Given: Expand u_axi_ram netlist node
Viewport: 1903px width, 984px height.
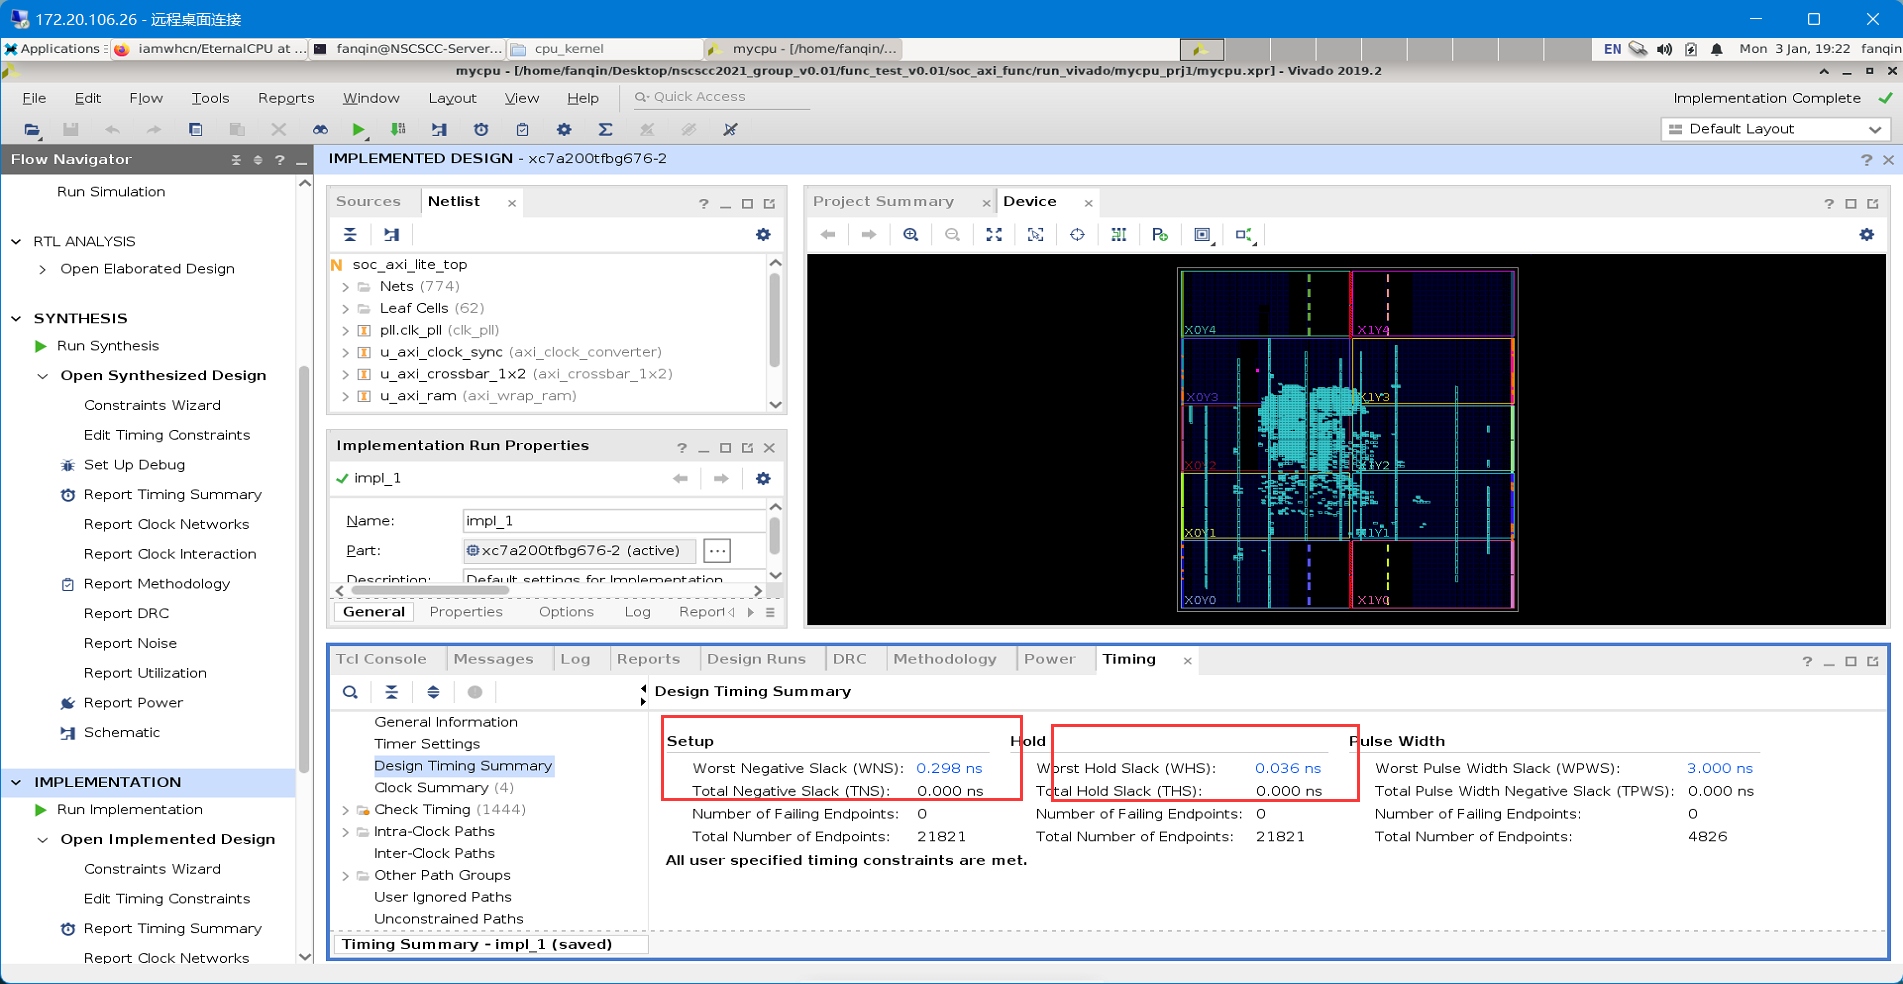Looking at the screenshot, I should 346,397.
